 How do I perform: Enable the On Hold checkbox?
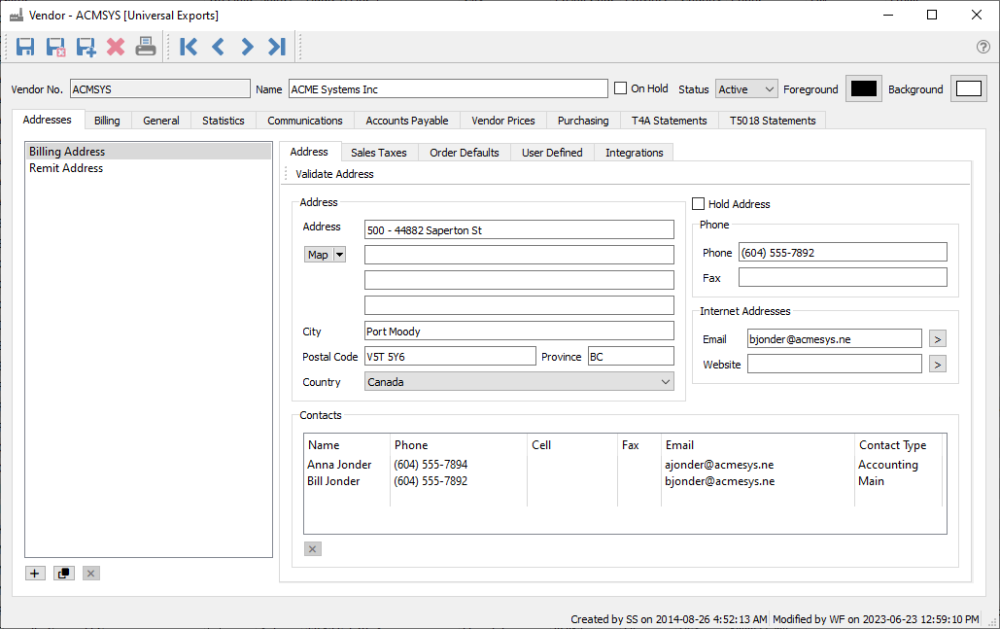(621, 88)
